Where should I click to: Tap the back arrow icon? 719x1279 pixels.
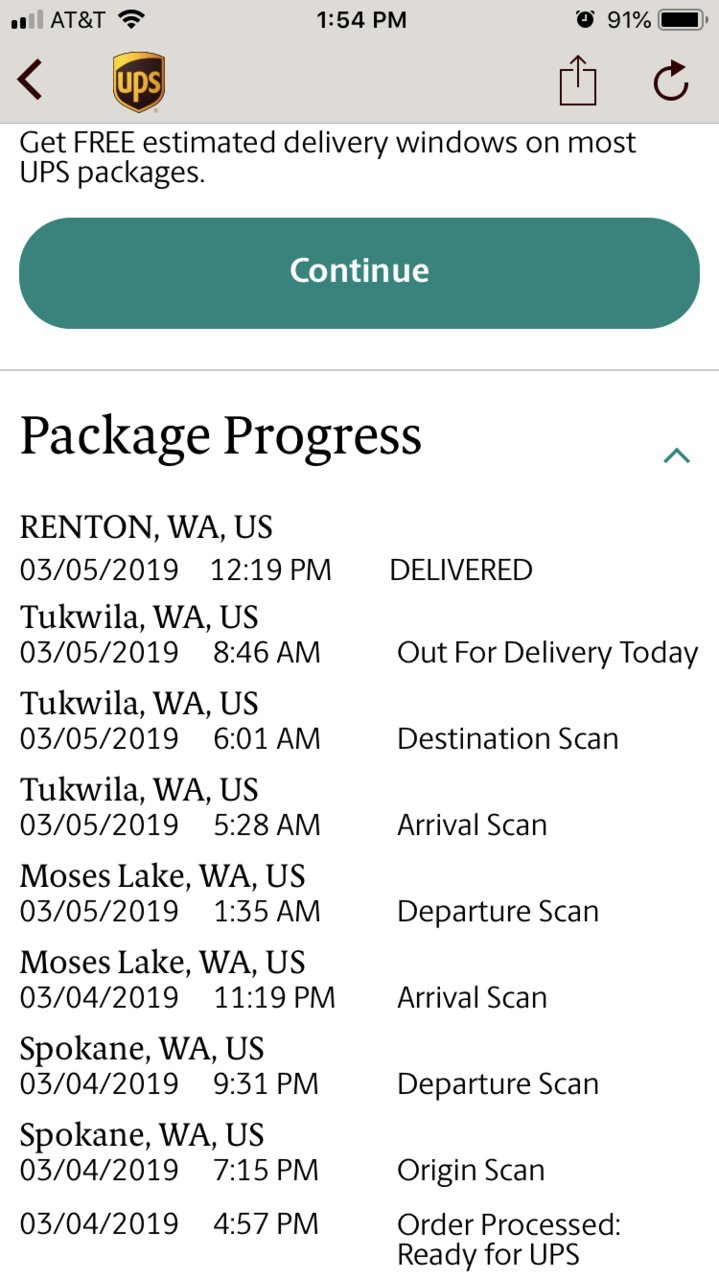click(x=30, y=80)
